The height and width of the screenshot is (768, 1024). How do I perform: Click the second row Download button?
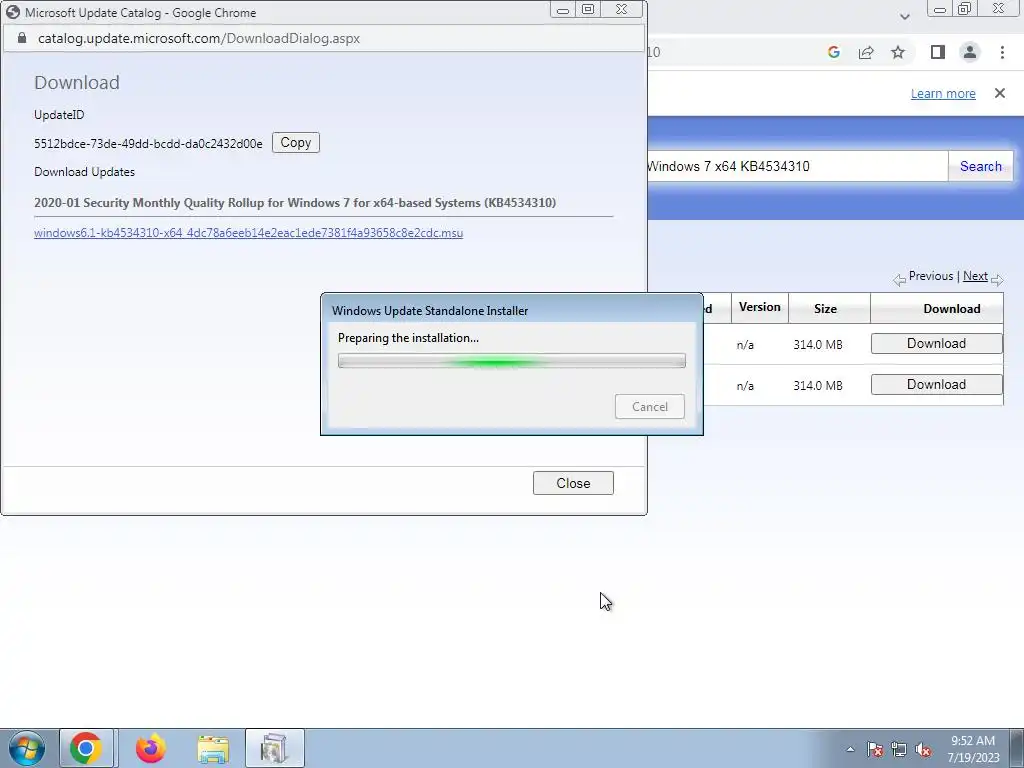point(936,385)
